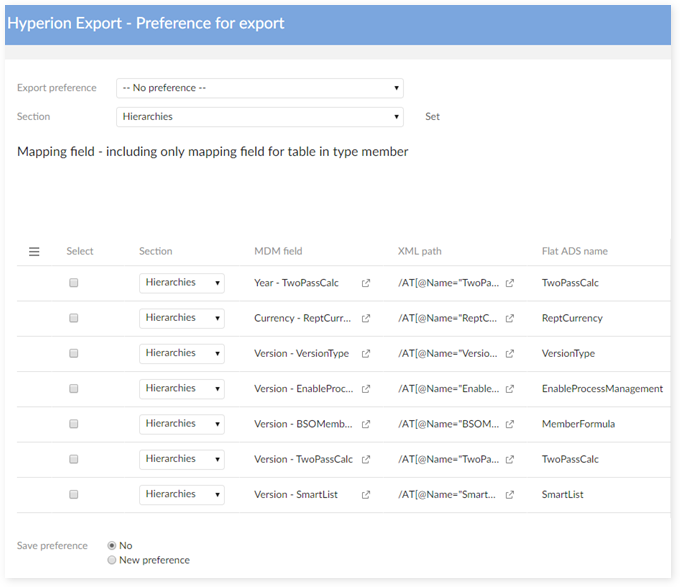Open XML path link icon in MemberFormula row

[510, 424]
